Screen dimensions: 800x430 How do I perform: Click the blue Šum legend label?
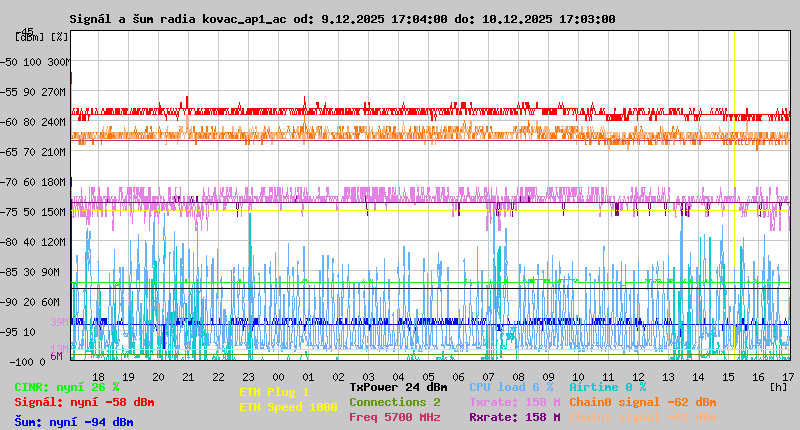coord(73,422)
